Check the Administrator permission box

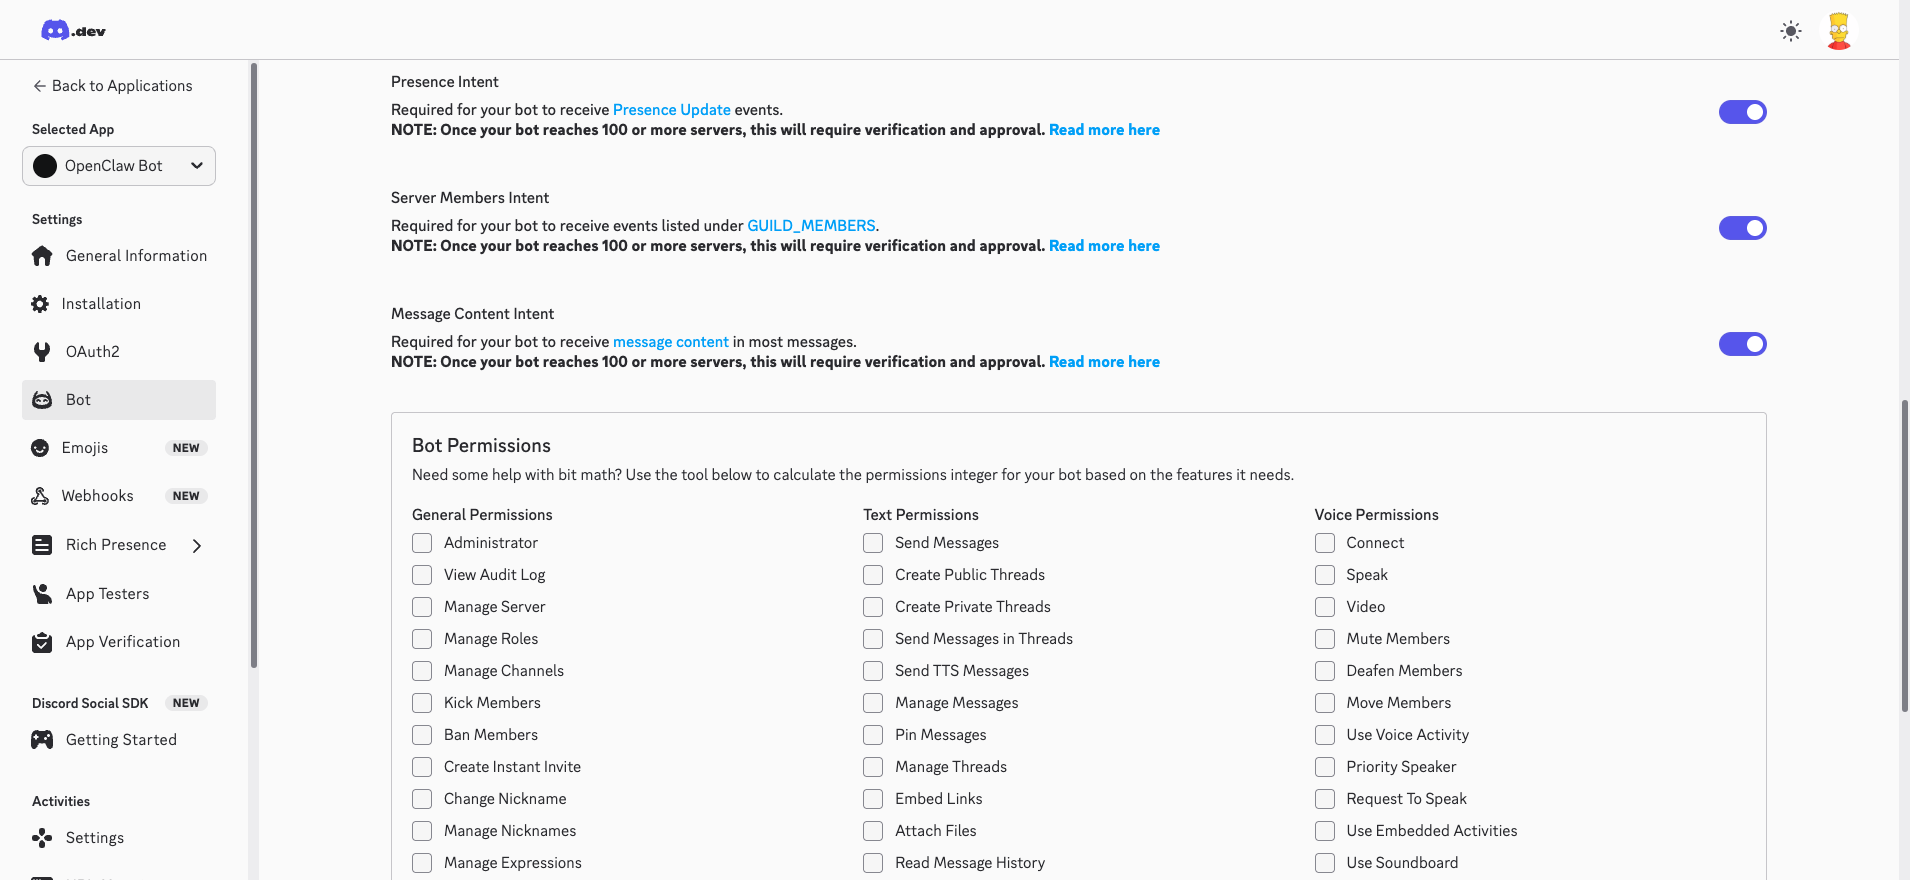[x=422, y=543]
